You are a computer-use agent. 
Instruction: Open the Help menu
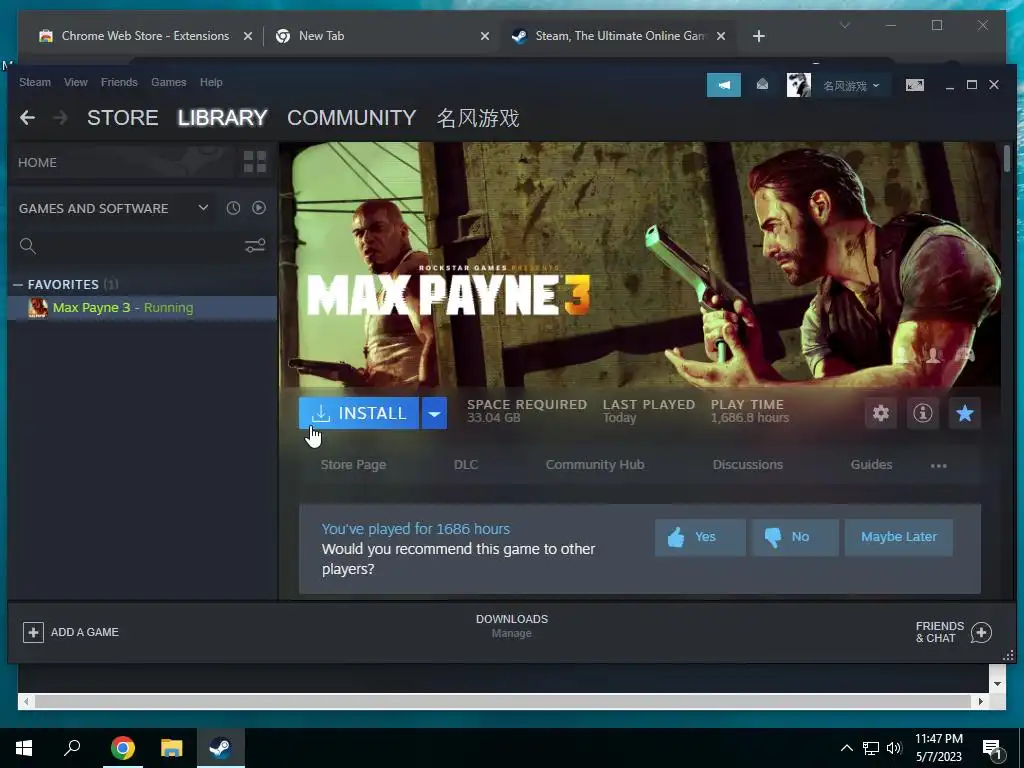pos(211,82)
